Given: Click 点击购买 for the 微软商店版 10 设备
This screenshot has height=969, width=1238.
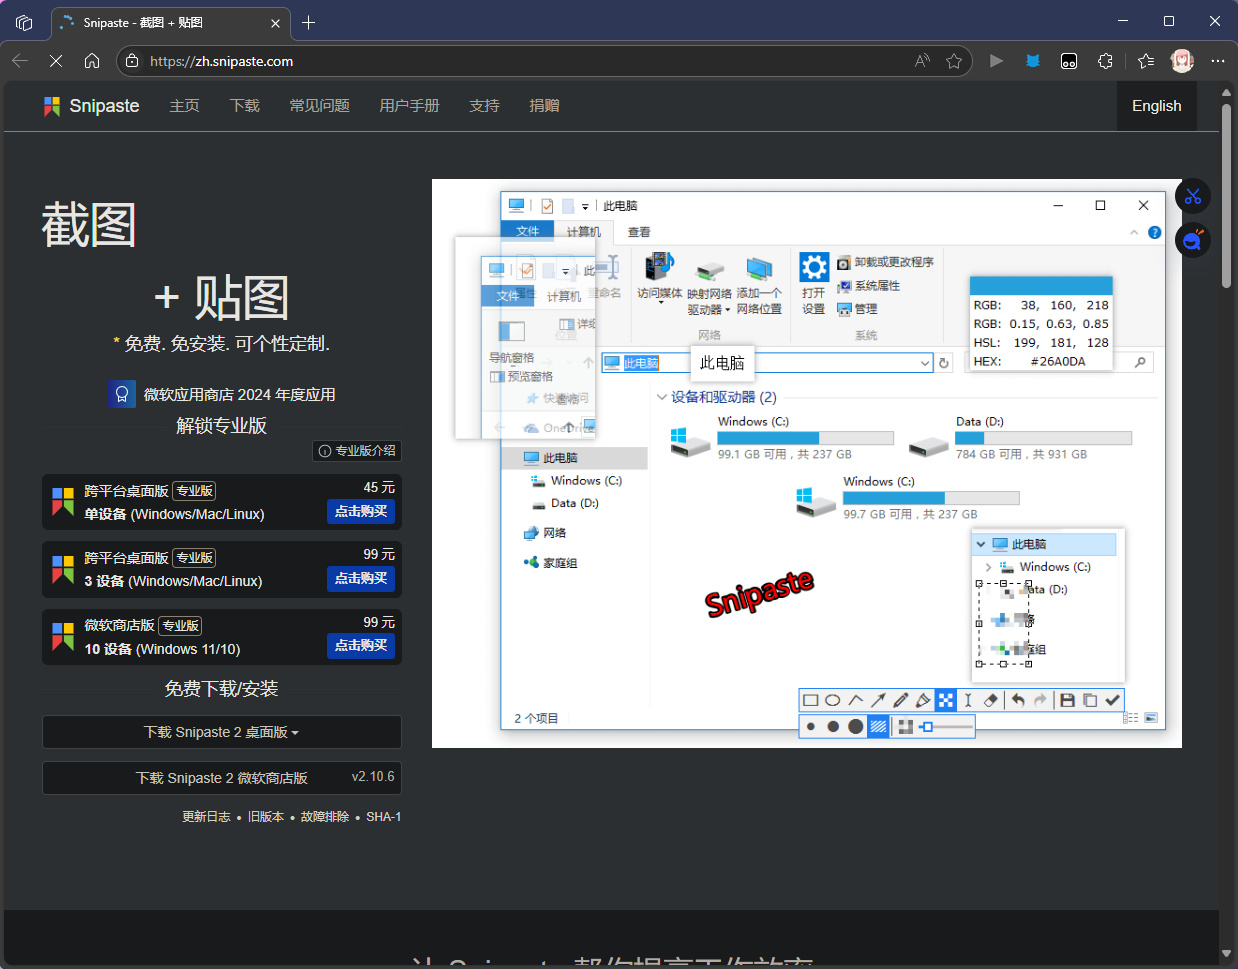Looking at the screenshot, I should click(x=361, y=646).
